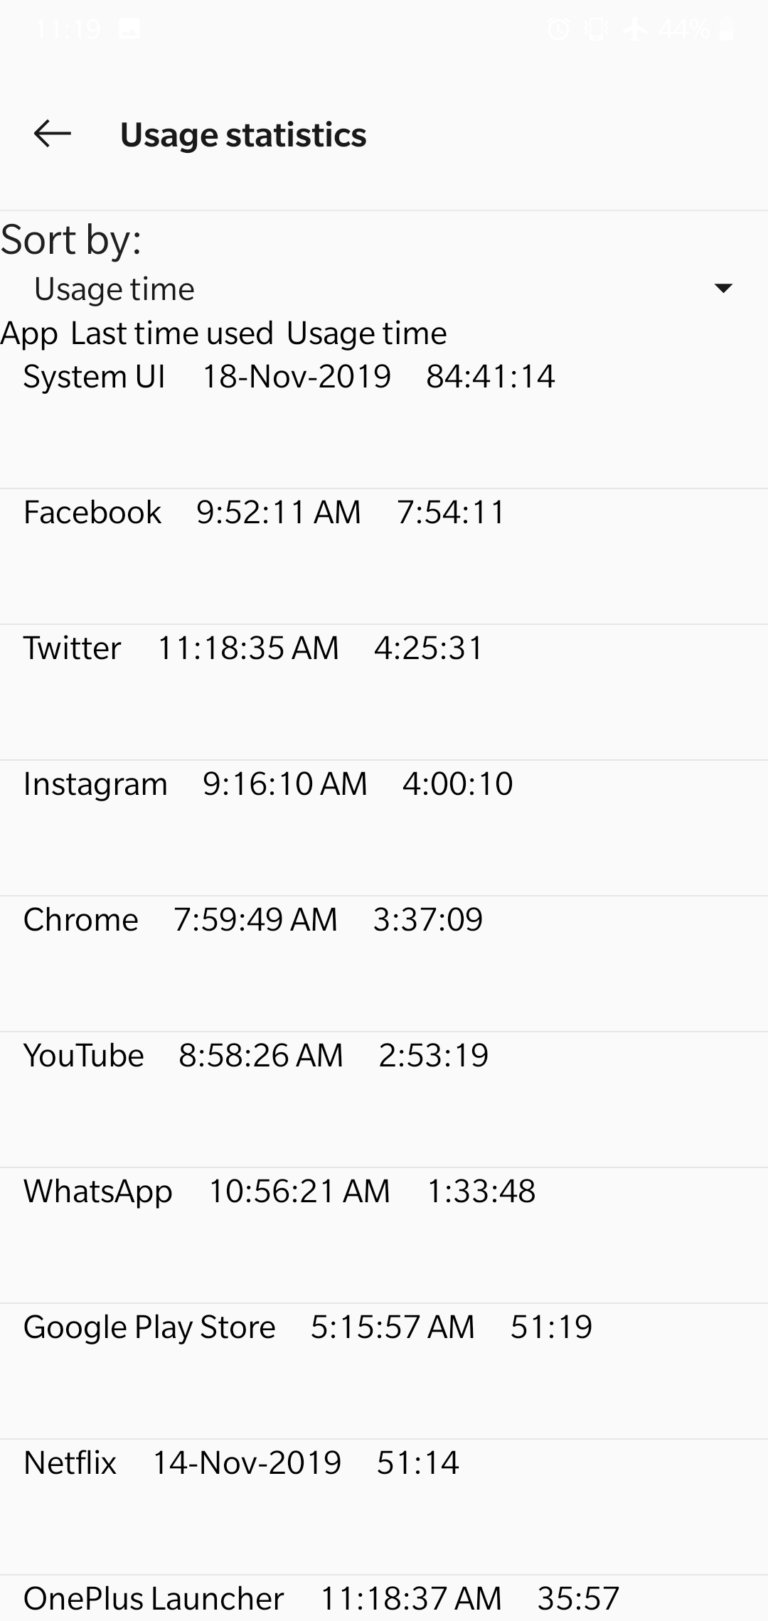The image size is (768, 1621).
Task: Tap the airplane mode status icon
Action: coord(635,30)
